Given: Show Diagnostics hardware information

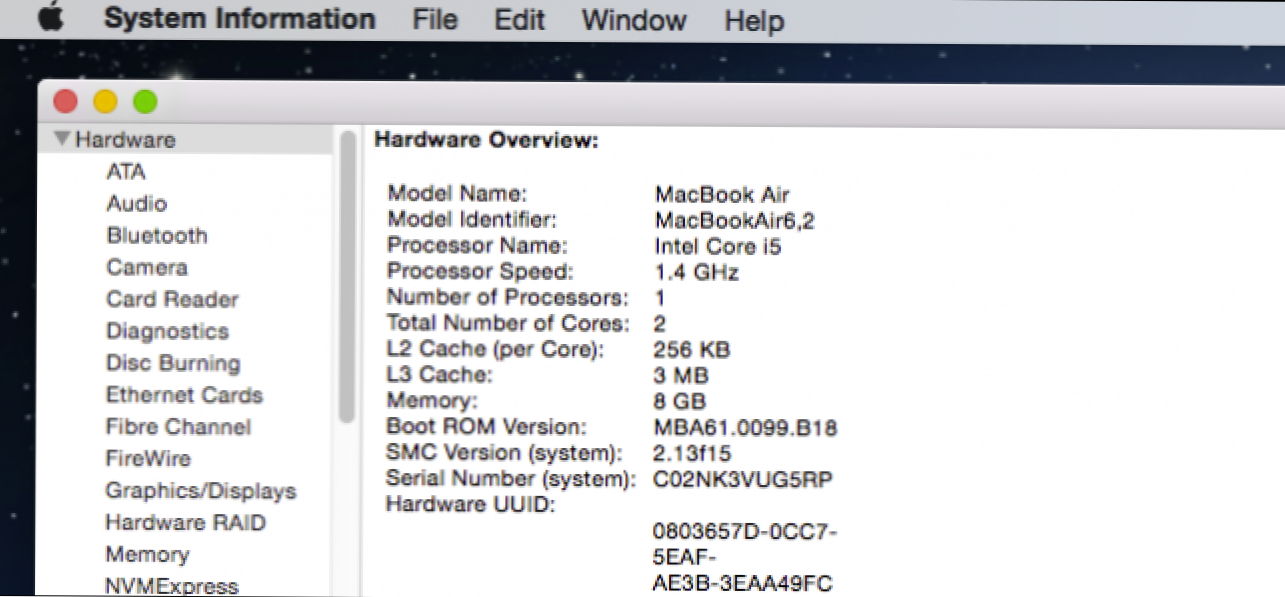Looking at the screenshot, I should [167, 332].
